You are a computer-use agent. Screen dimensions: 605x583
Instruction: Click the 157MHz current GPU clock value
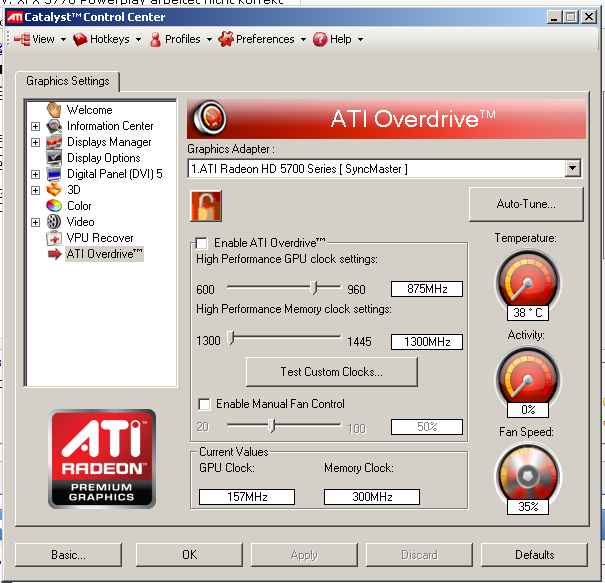(x=247, y=497)
